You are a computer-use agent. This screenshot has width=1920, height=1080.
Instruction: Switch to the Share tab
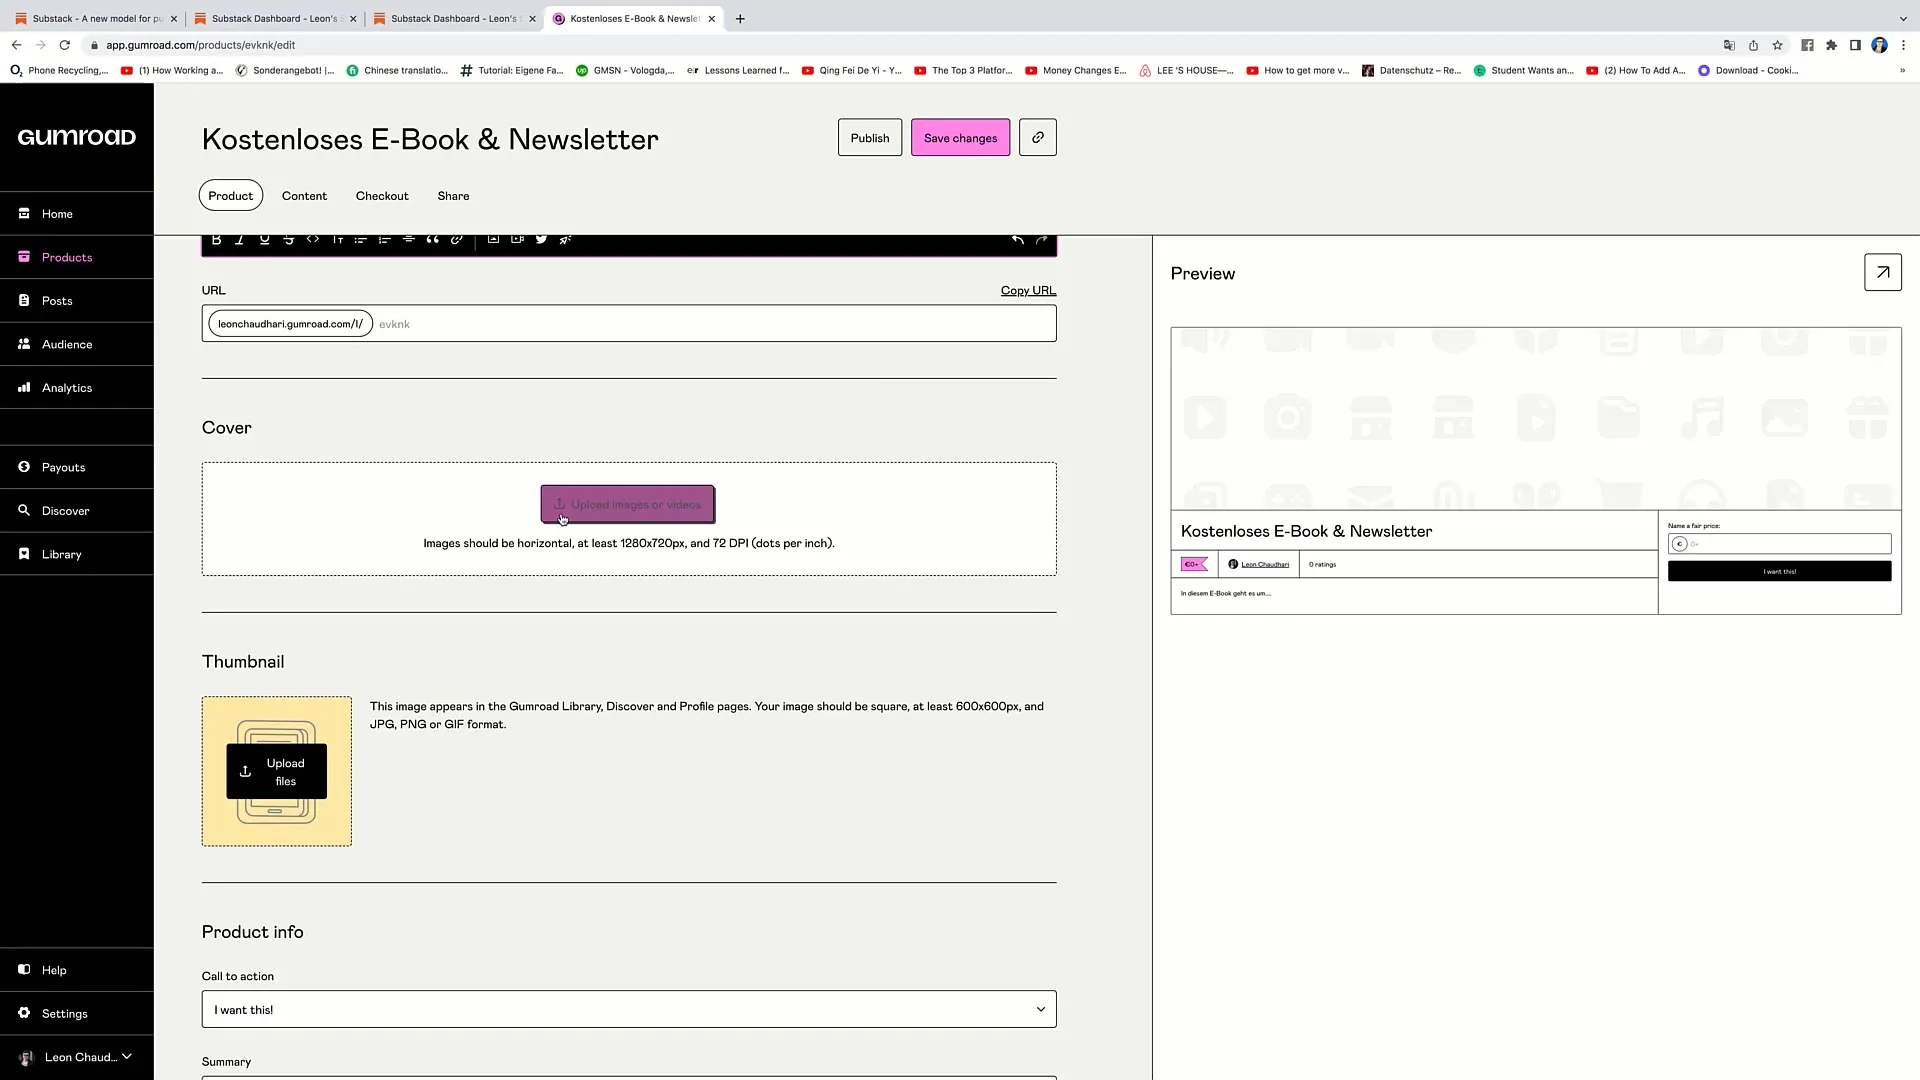tap(453, 196)
